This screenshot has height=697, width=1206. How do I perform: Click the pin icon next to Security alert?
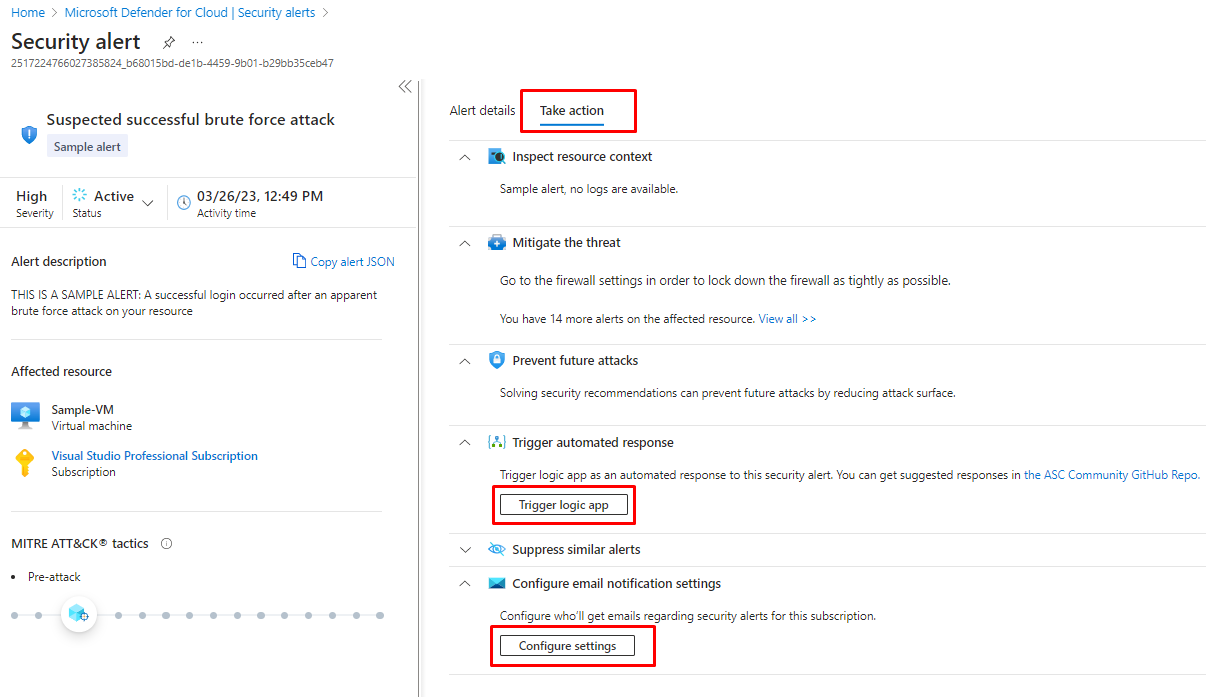[169, 42]
